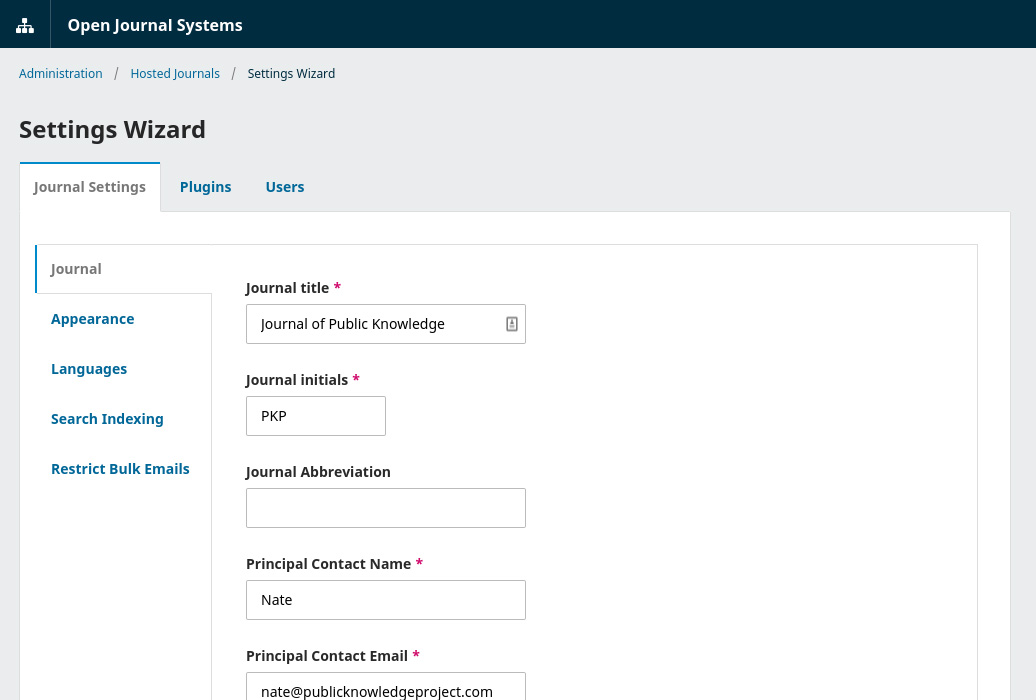Open the Hosted Journals breadcrumb link
1036x700 pixels.
click(175, 74)
